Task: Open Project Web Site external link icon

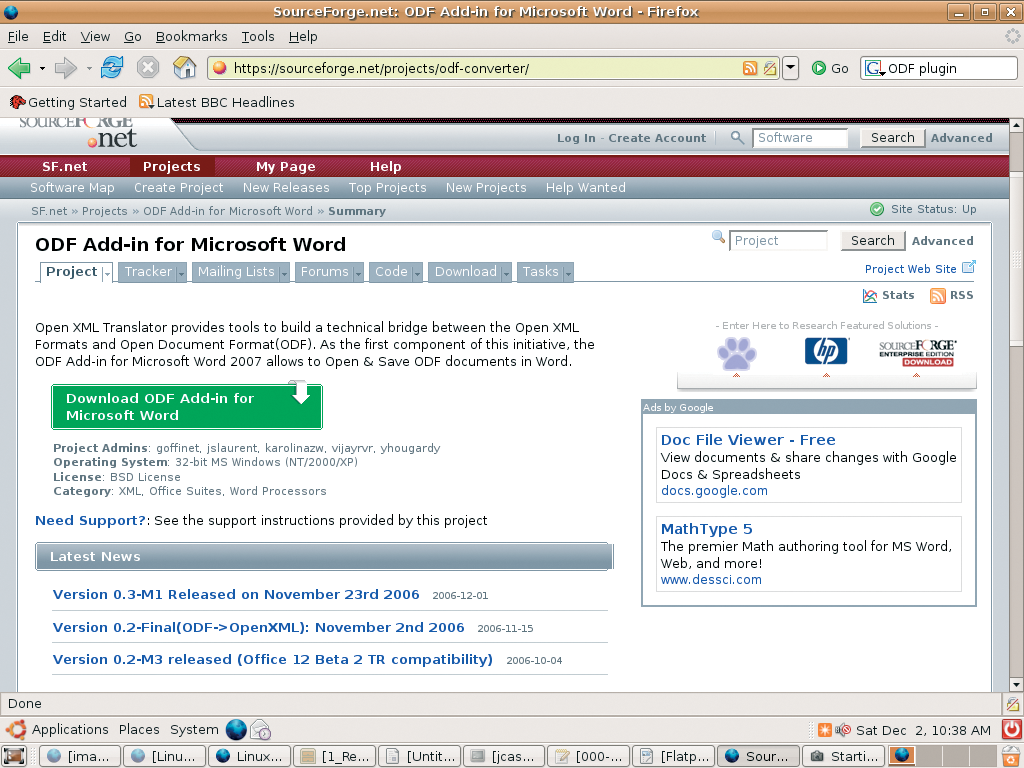Action: (969, 267)
